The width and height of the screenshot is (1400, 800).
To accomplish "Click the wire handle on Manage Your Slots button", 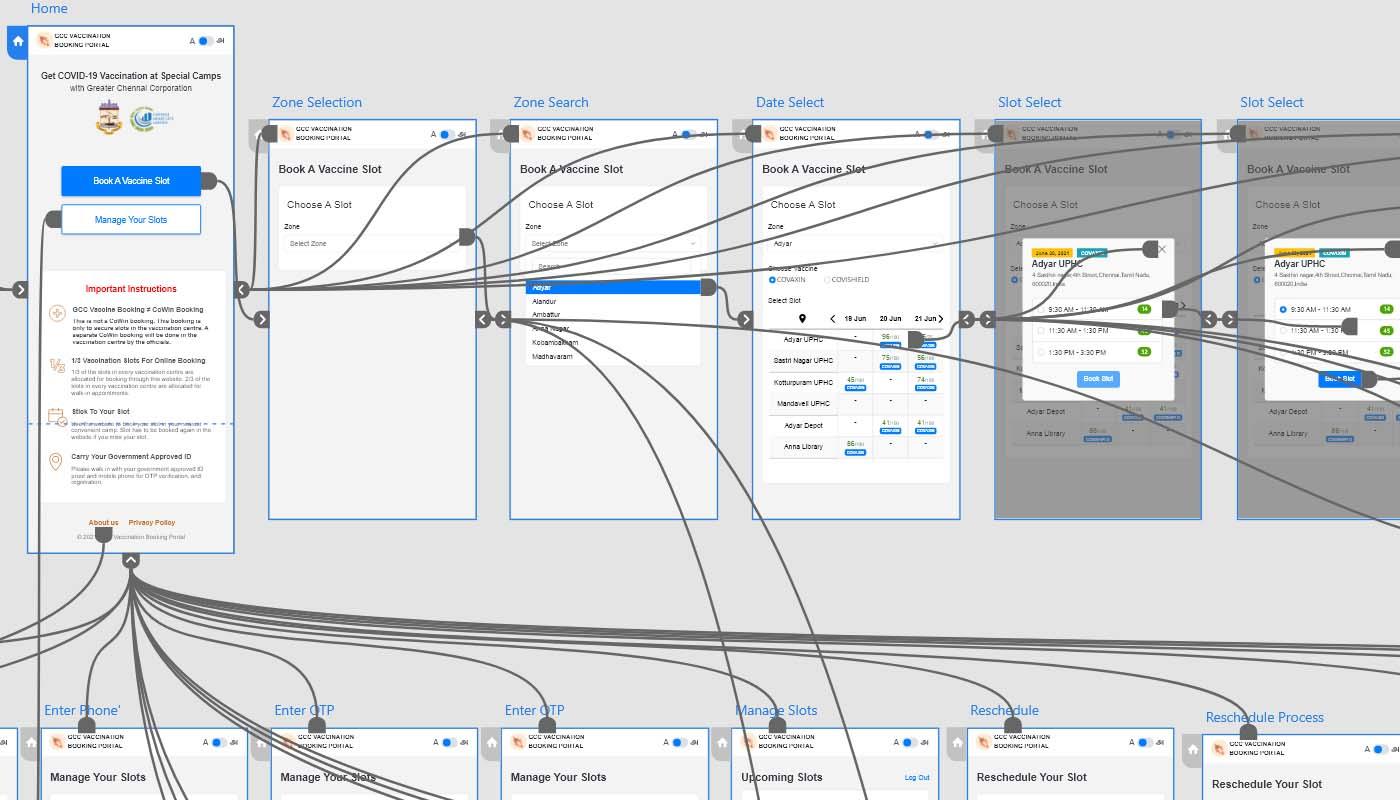I will (x=53, y=219).
